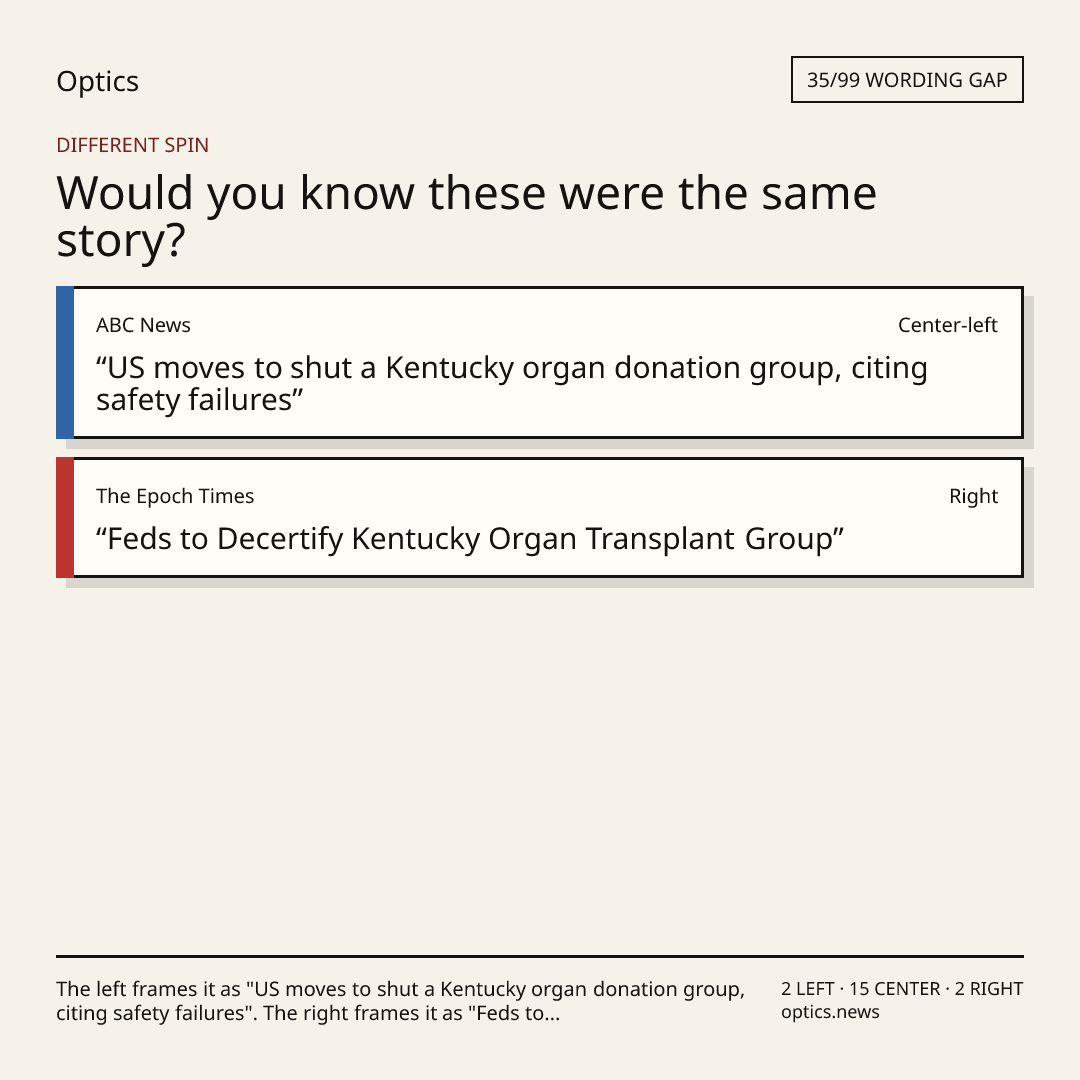Select the DIFFERENT SPIN label
Image resolution: width=1080 pixels, height=1080 pixels.
click(x=132, y=145)
